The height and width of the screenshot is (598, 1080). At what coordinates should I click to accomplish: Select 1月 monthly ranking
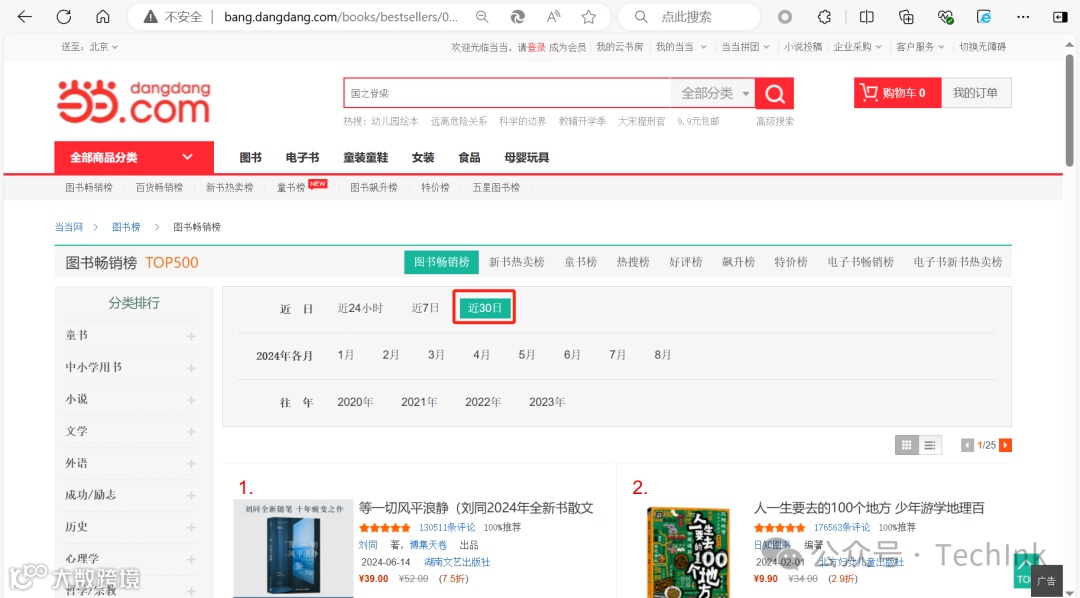pos(346,355)
